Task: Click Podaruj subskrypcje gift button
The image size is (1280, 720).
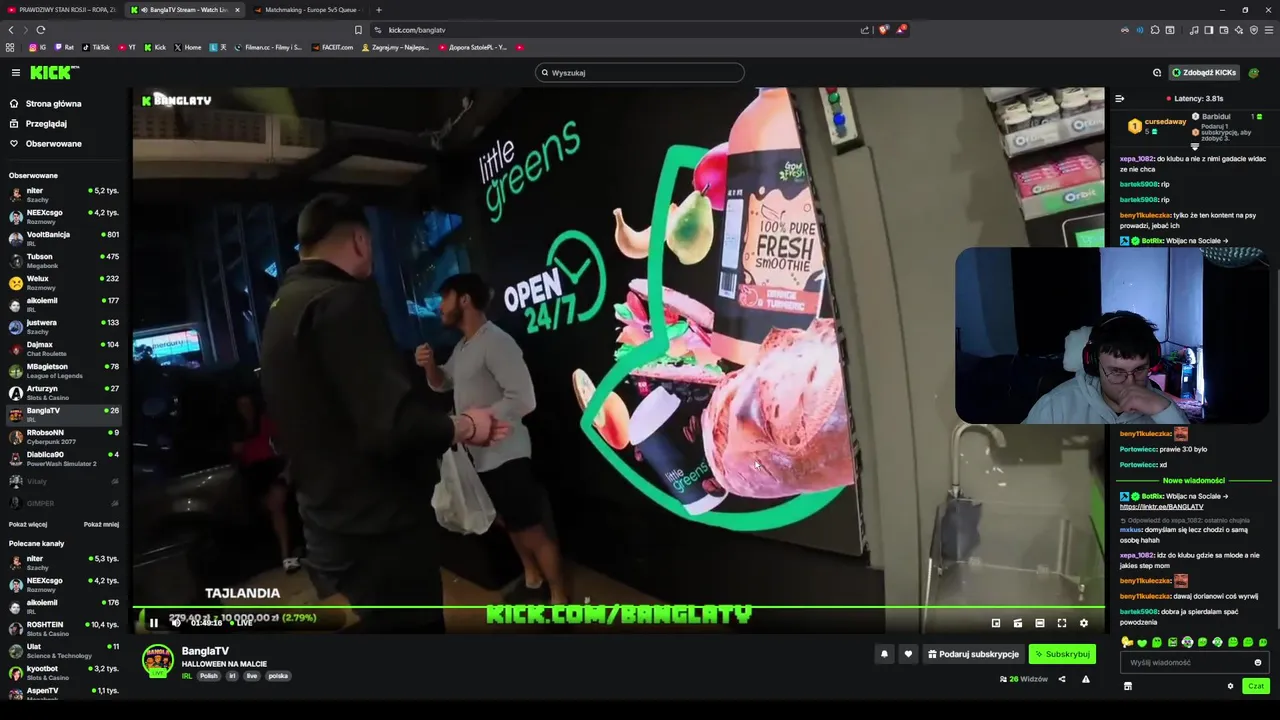Action: [974, 654]
